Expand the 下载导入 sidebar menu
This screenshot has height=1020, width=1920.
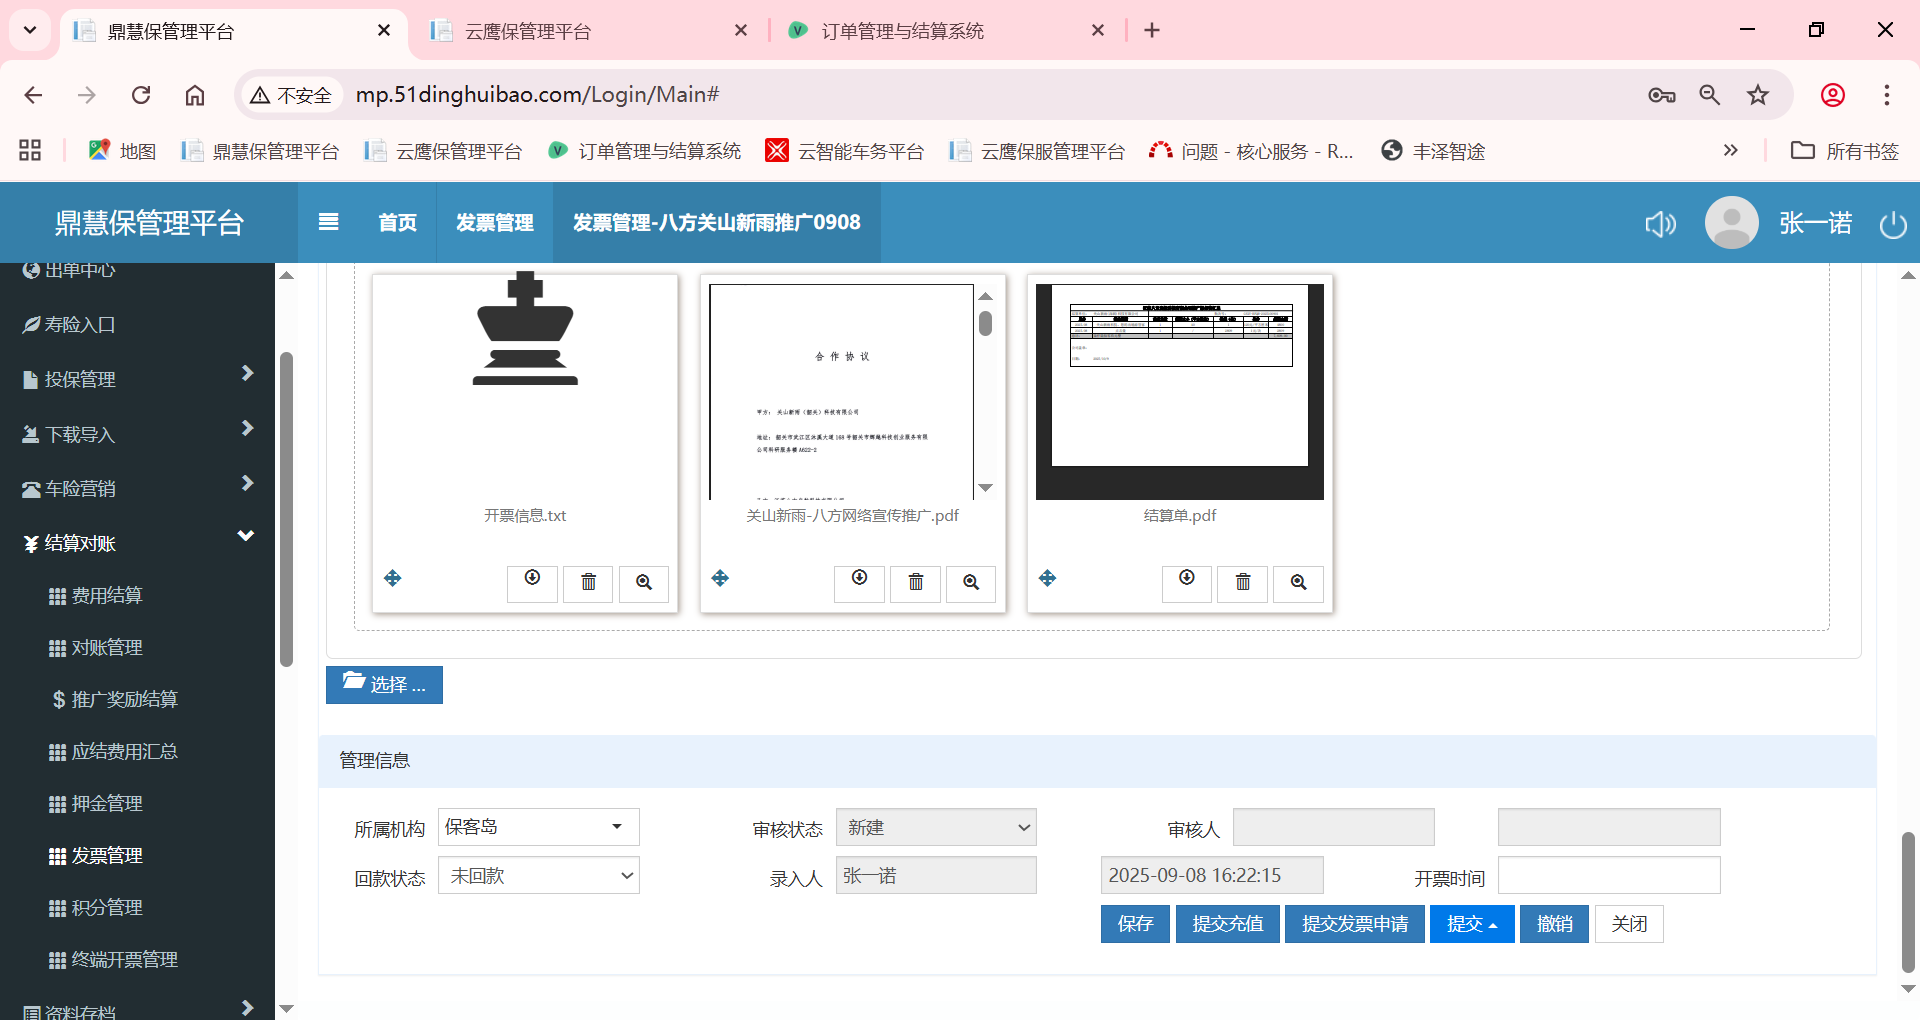click(138, 434)
